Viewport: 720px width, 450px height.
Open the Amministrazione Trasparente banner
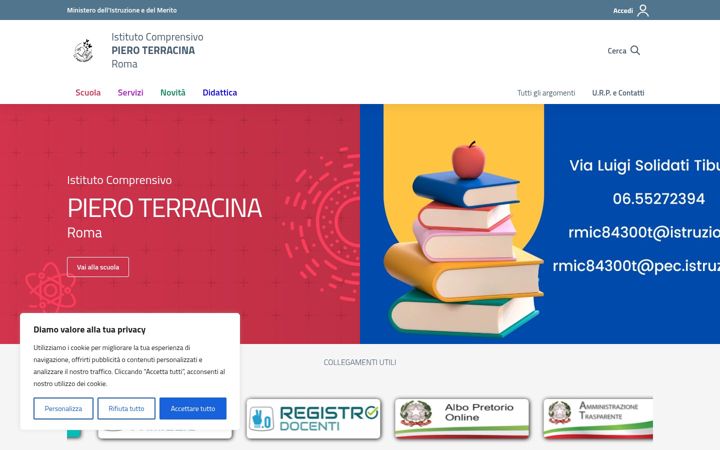[598, 417]
